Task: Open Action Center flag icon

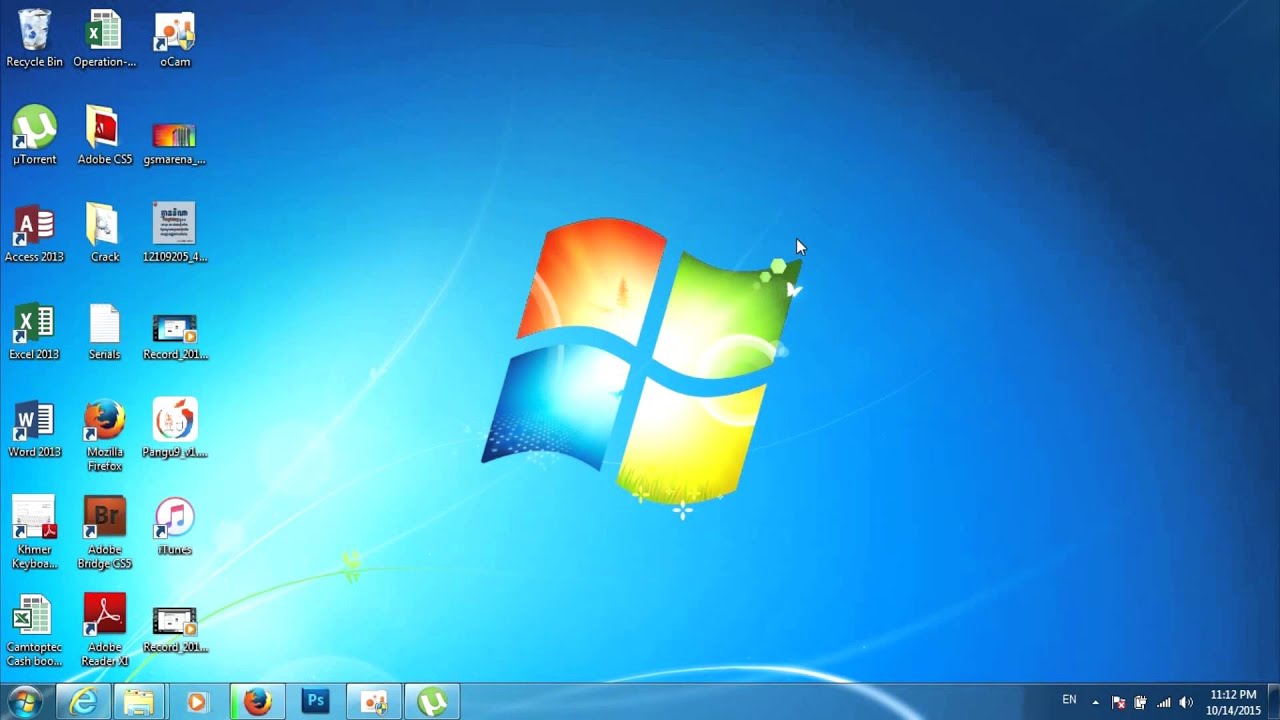Action: pos(1119,702)
